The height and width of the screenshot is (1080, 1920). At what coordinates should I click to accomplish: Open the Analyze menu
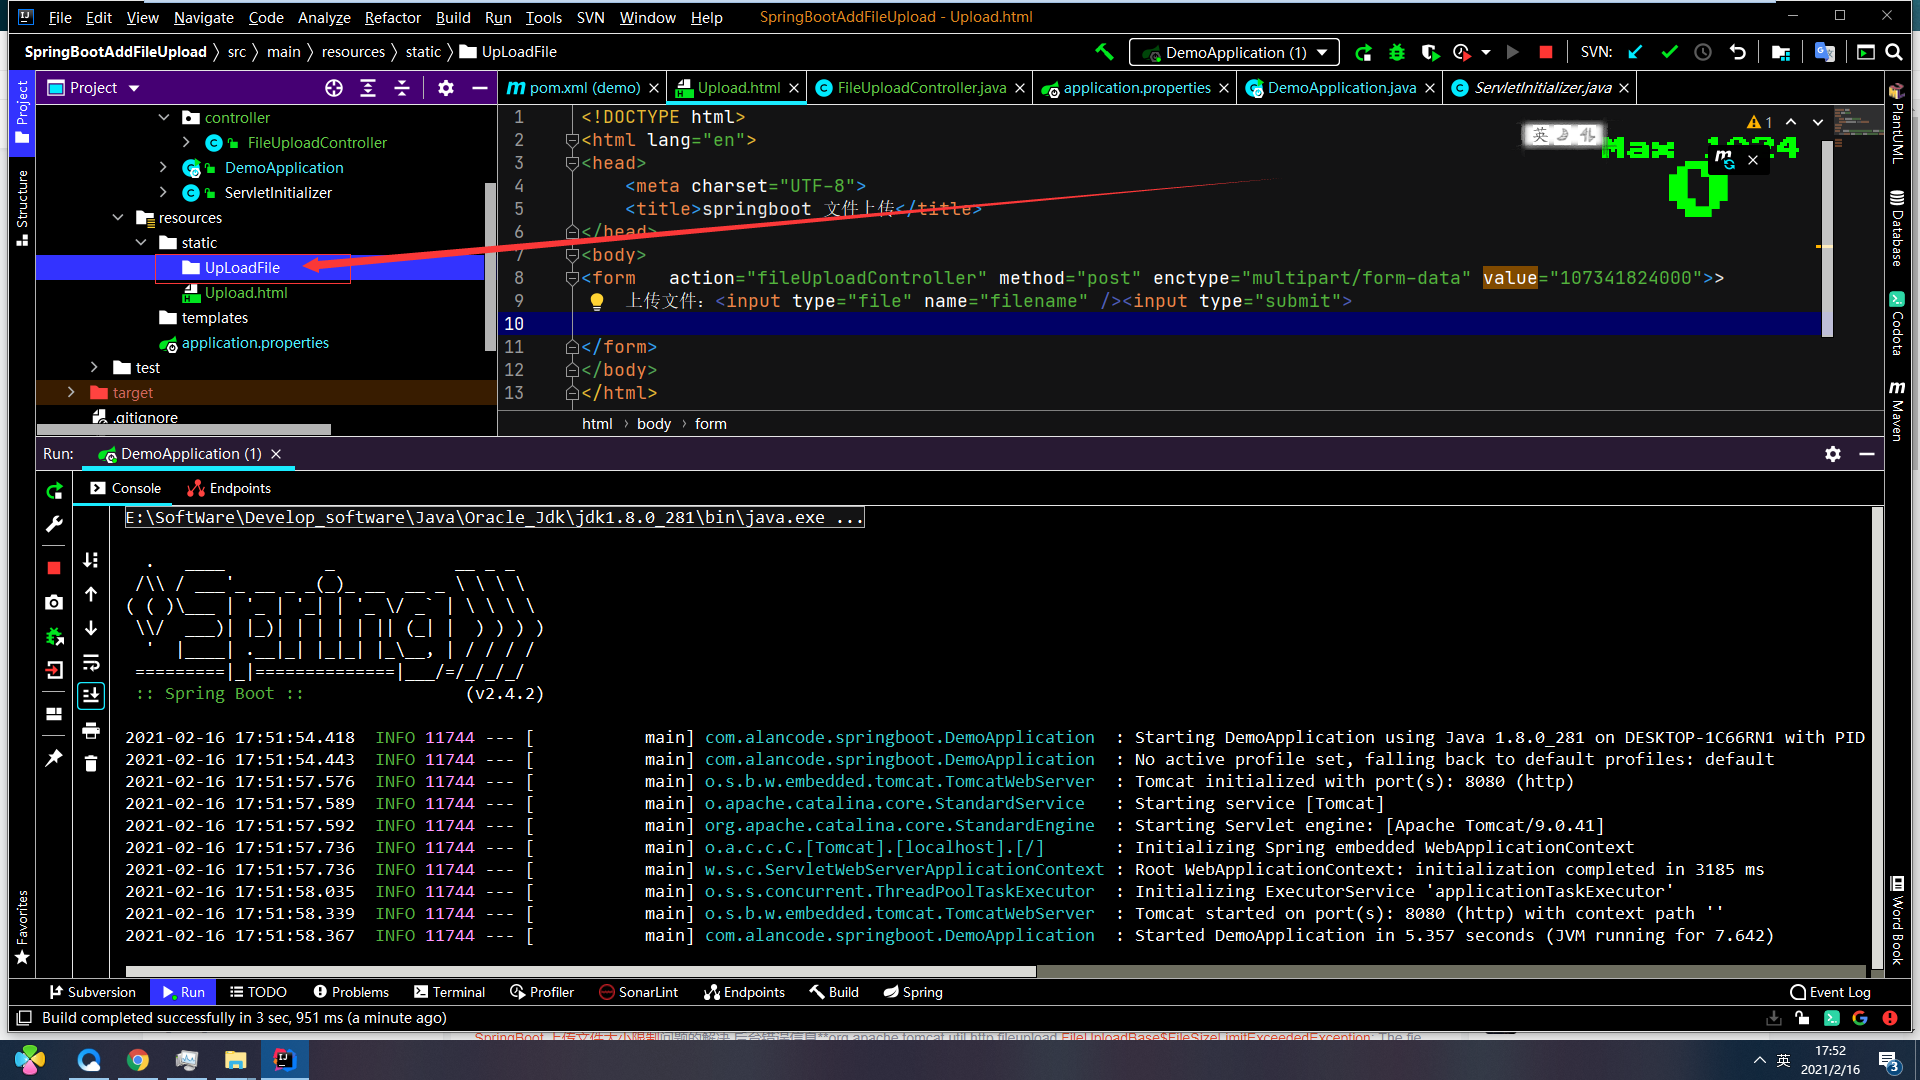(324, 17)
